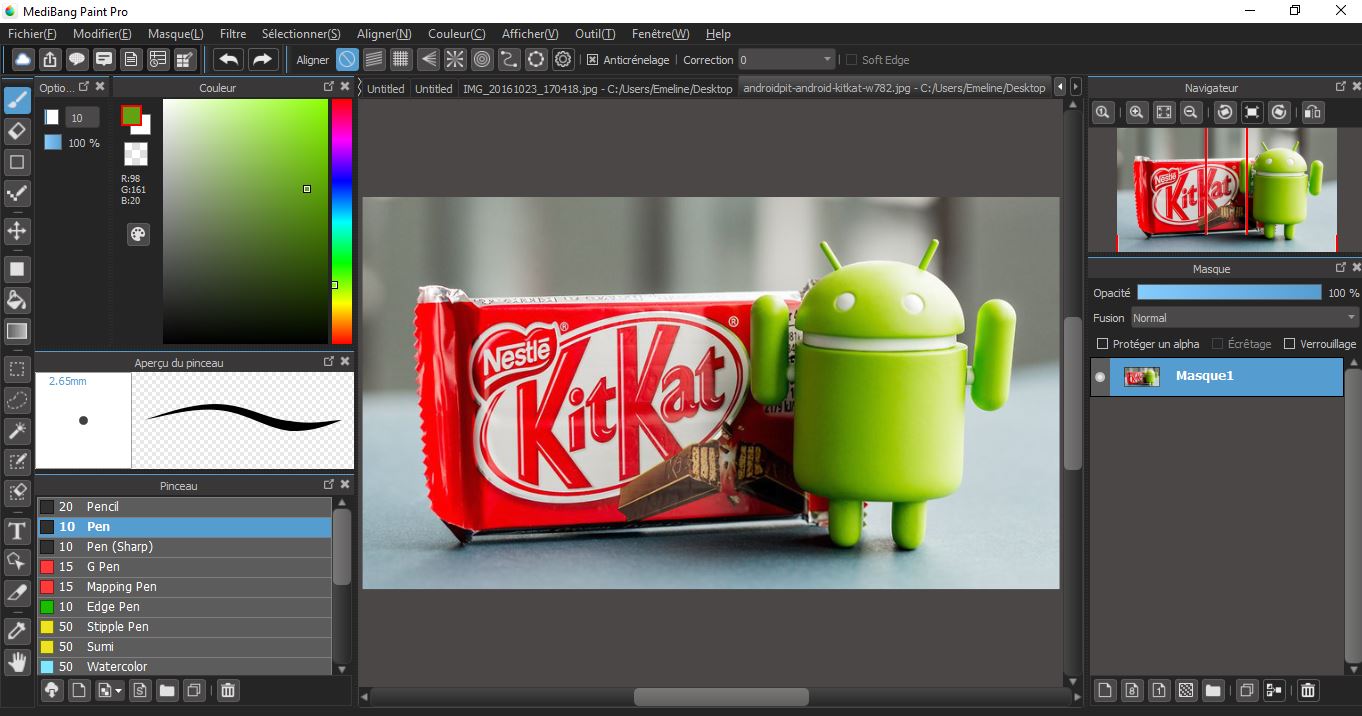This screenshot has height=716, width=1362.
Task: Expand the add-brush type dropdown arrow
Action: coord(119,691)
